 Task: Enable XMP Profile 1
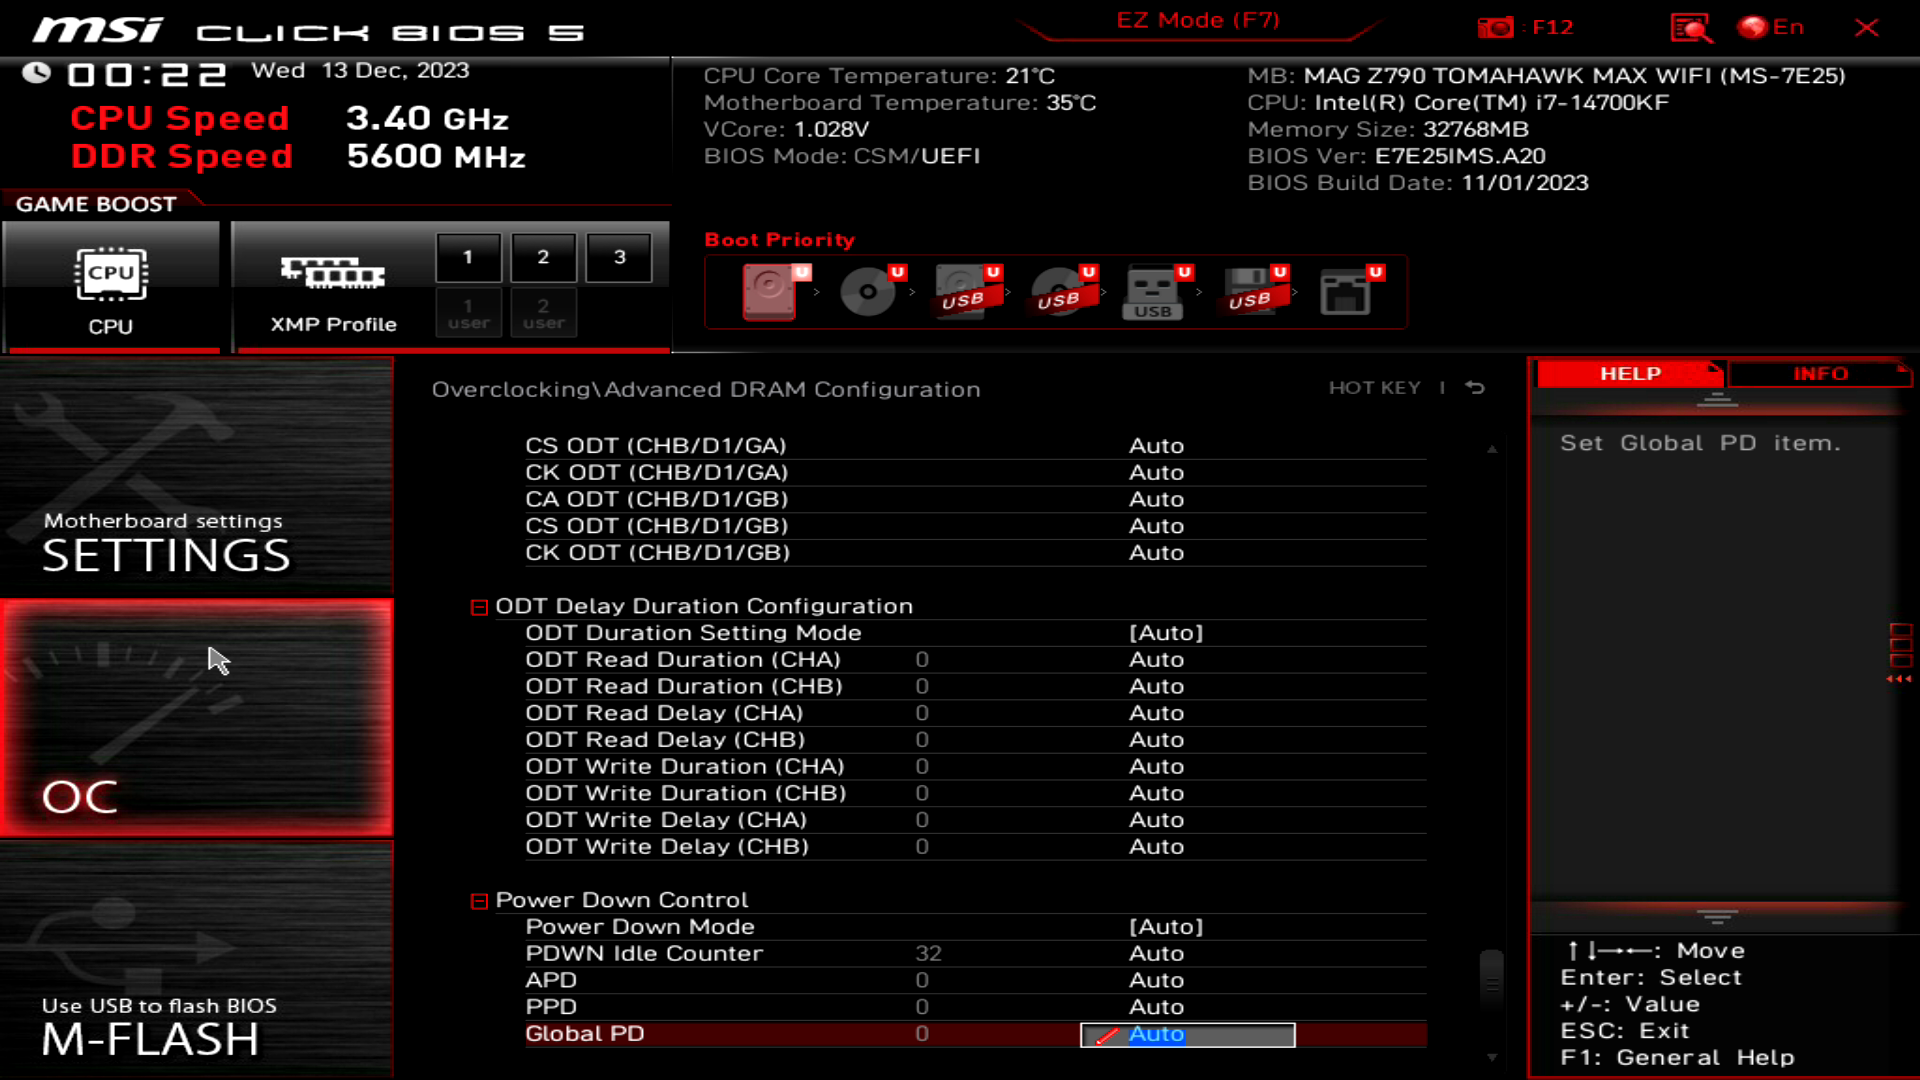468,257
